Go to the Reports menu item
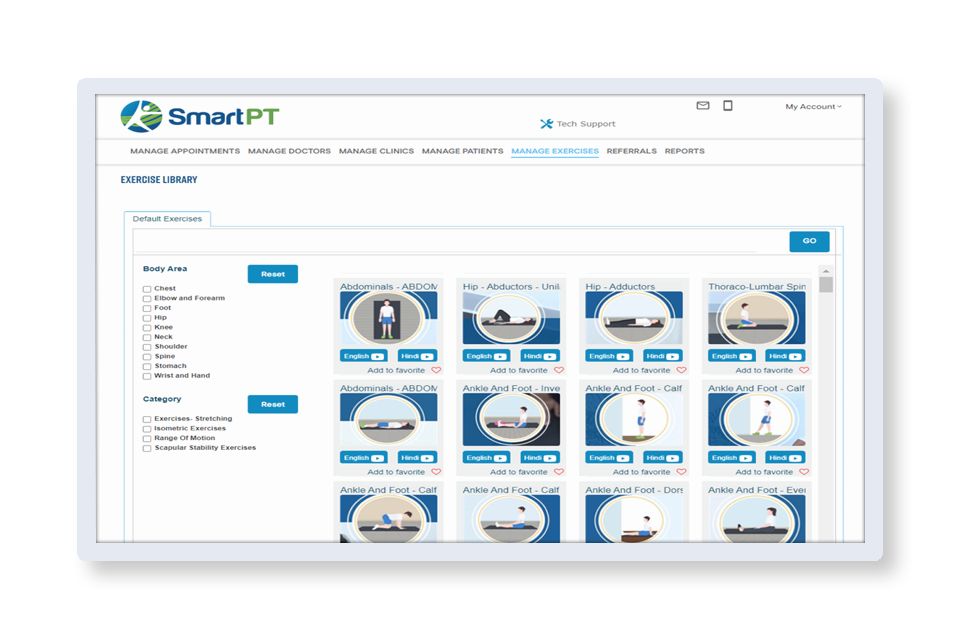960x639 pixels. [684, 151]
